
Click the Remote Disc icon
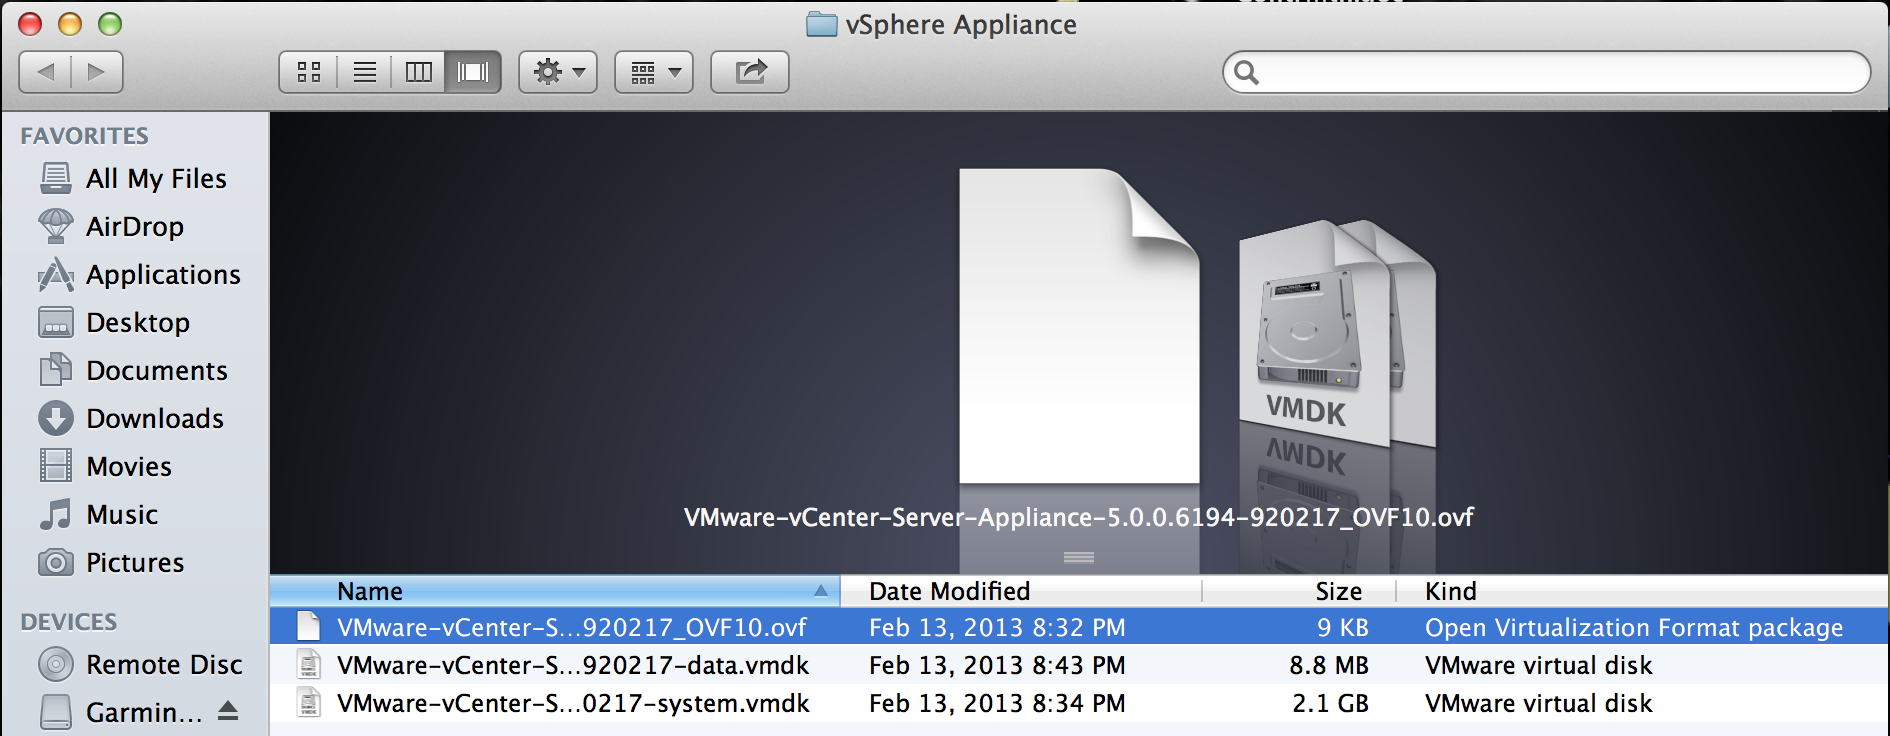coord(56,664)
